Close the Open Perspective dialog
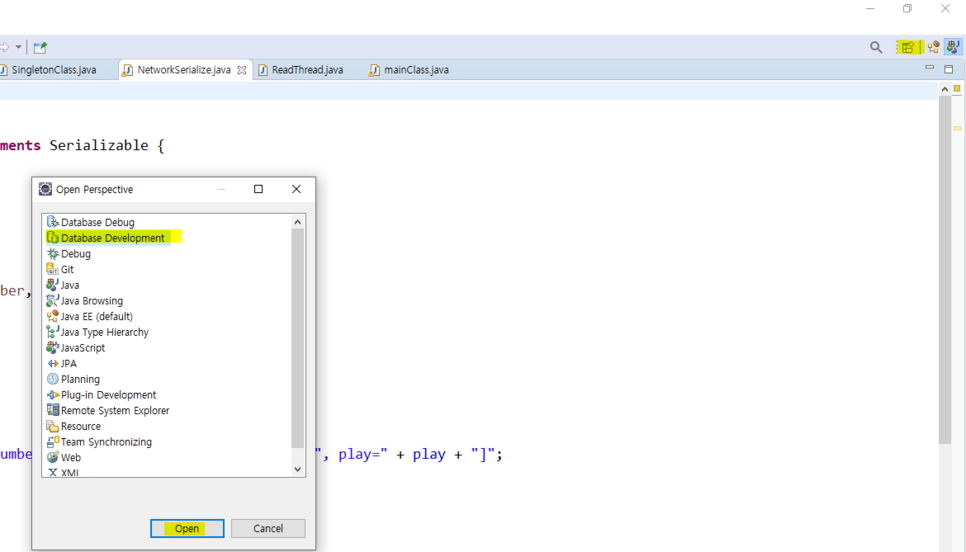 tap(296, 189)
